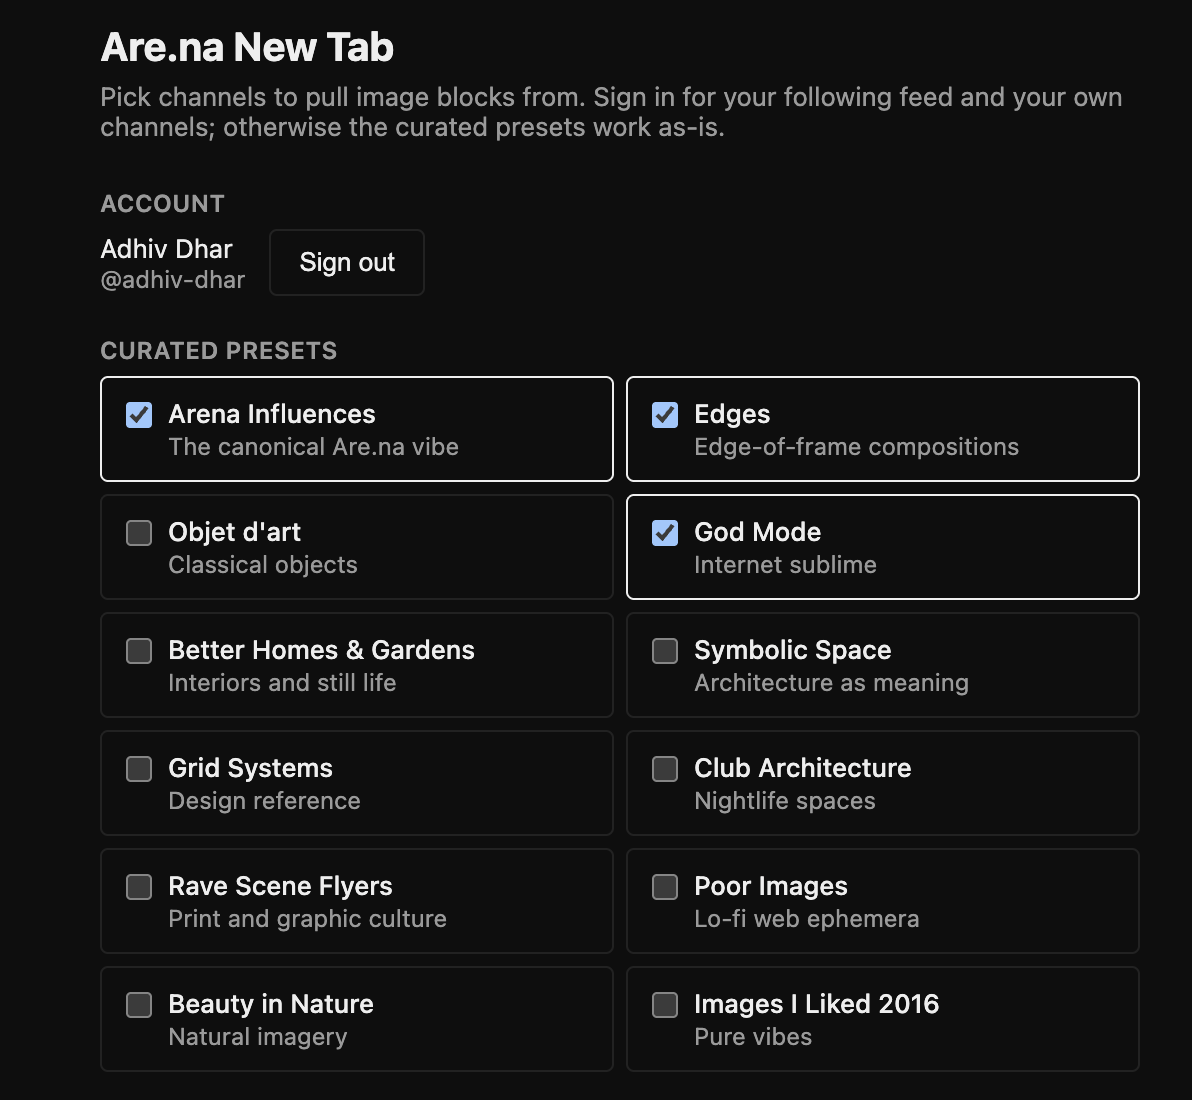
Task: Check the Beauty in Nature checkbox
Action: [x=139, y=1004]
